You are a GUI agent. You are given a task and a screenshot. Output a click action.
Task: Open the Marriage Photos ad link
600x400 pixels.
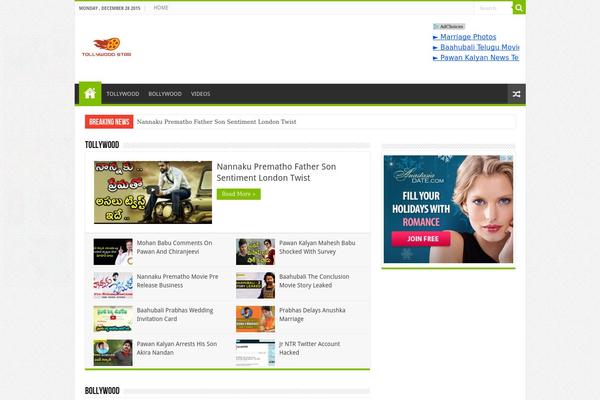(465, 37)
